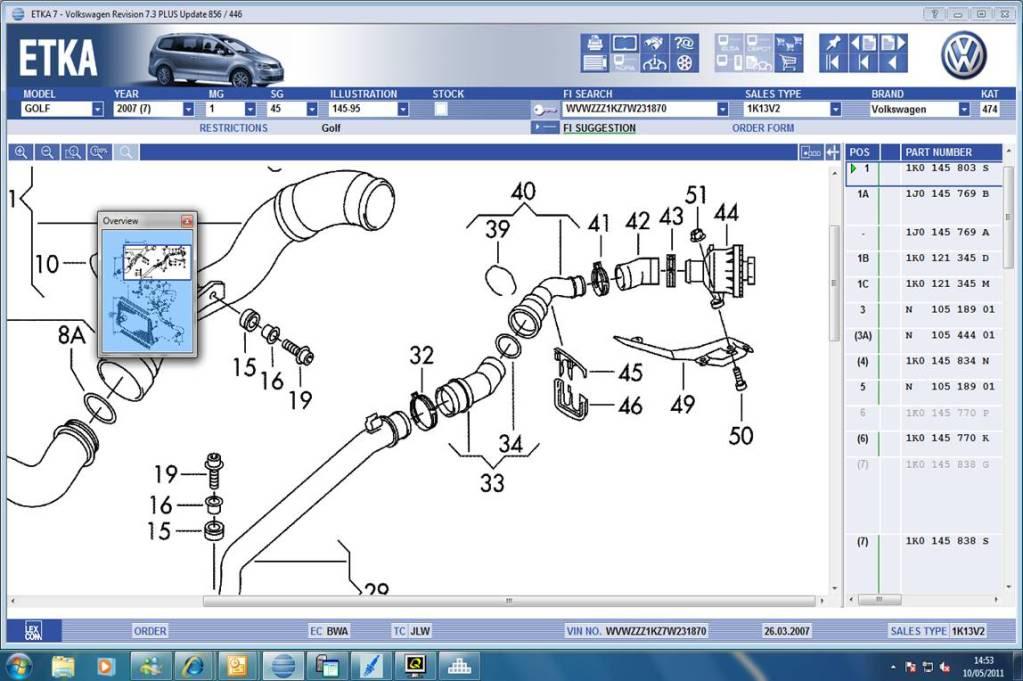Select part row 1K0 145 803 S
This screenshot has height=681, width=1023.
coord(923,174)
